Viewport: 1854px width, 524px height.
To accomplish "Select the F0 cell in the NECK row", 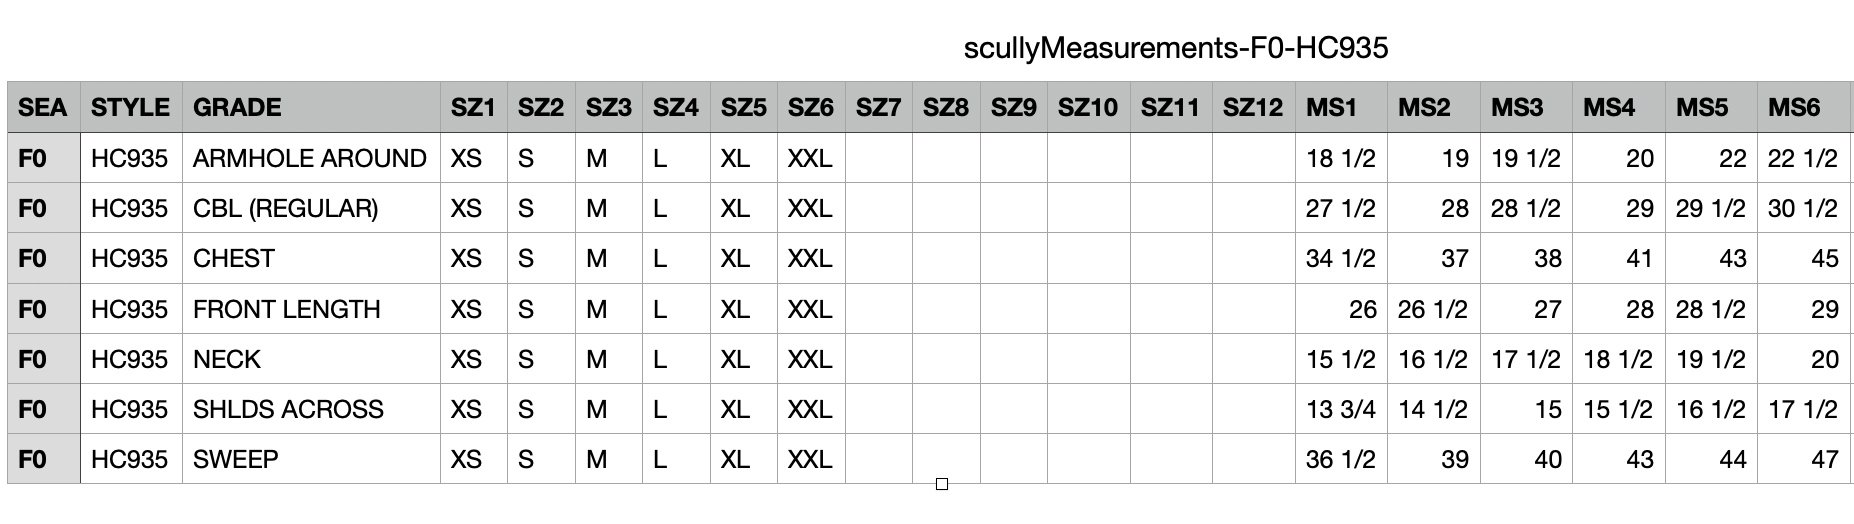I will (x=33, y=359).
